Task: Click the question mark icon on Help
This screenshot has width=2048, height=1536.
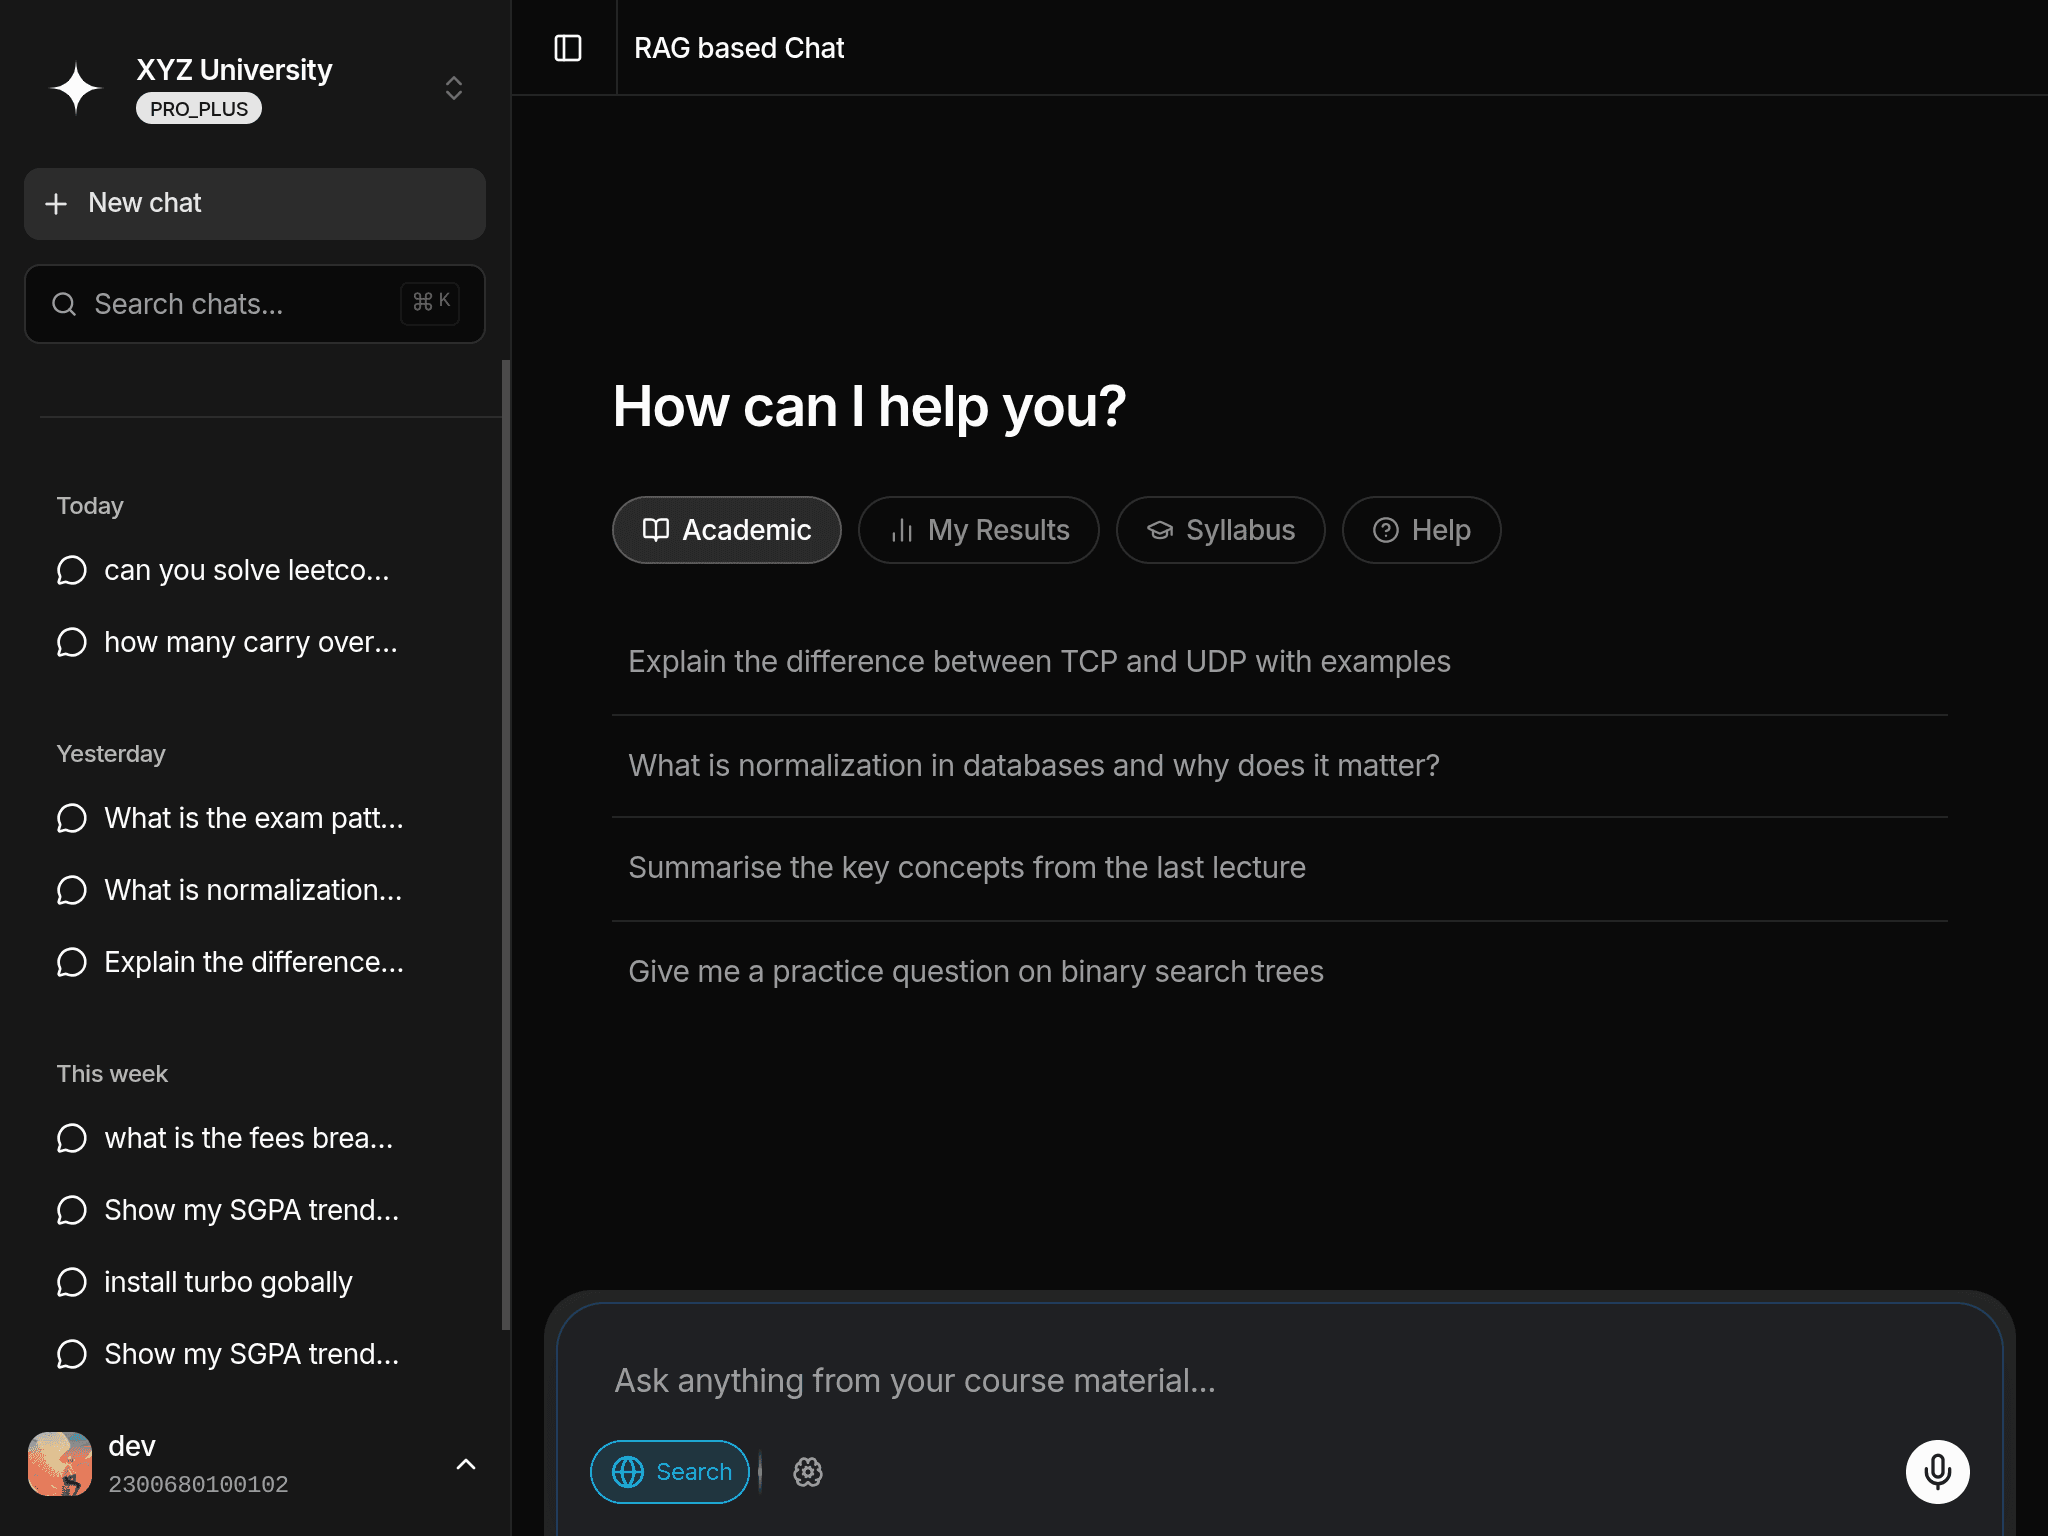Action: pos(1386,530)
